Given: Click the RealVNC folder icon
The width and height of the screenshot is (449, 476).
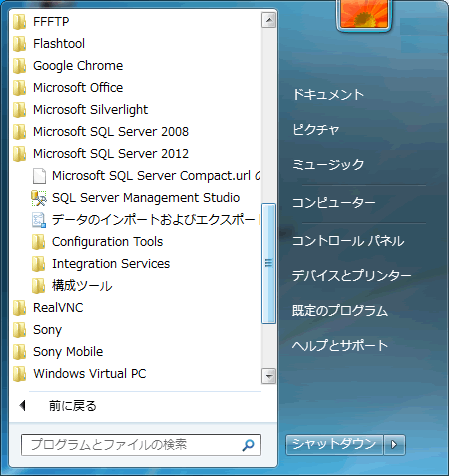Looking at the screenshot, I should (x=19, y=308).
